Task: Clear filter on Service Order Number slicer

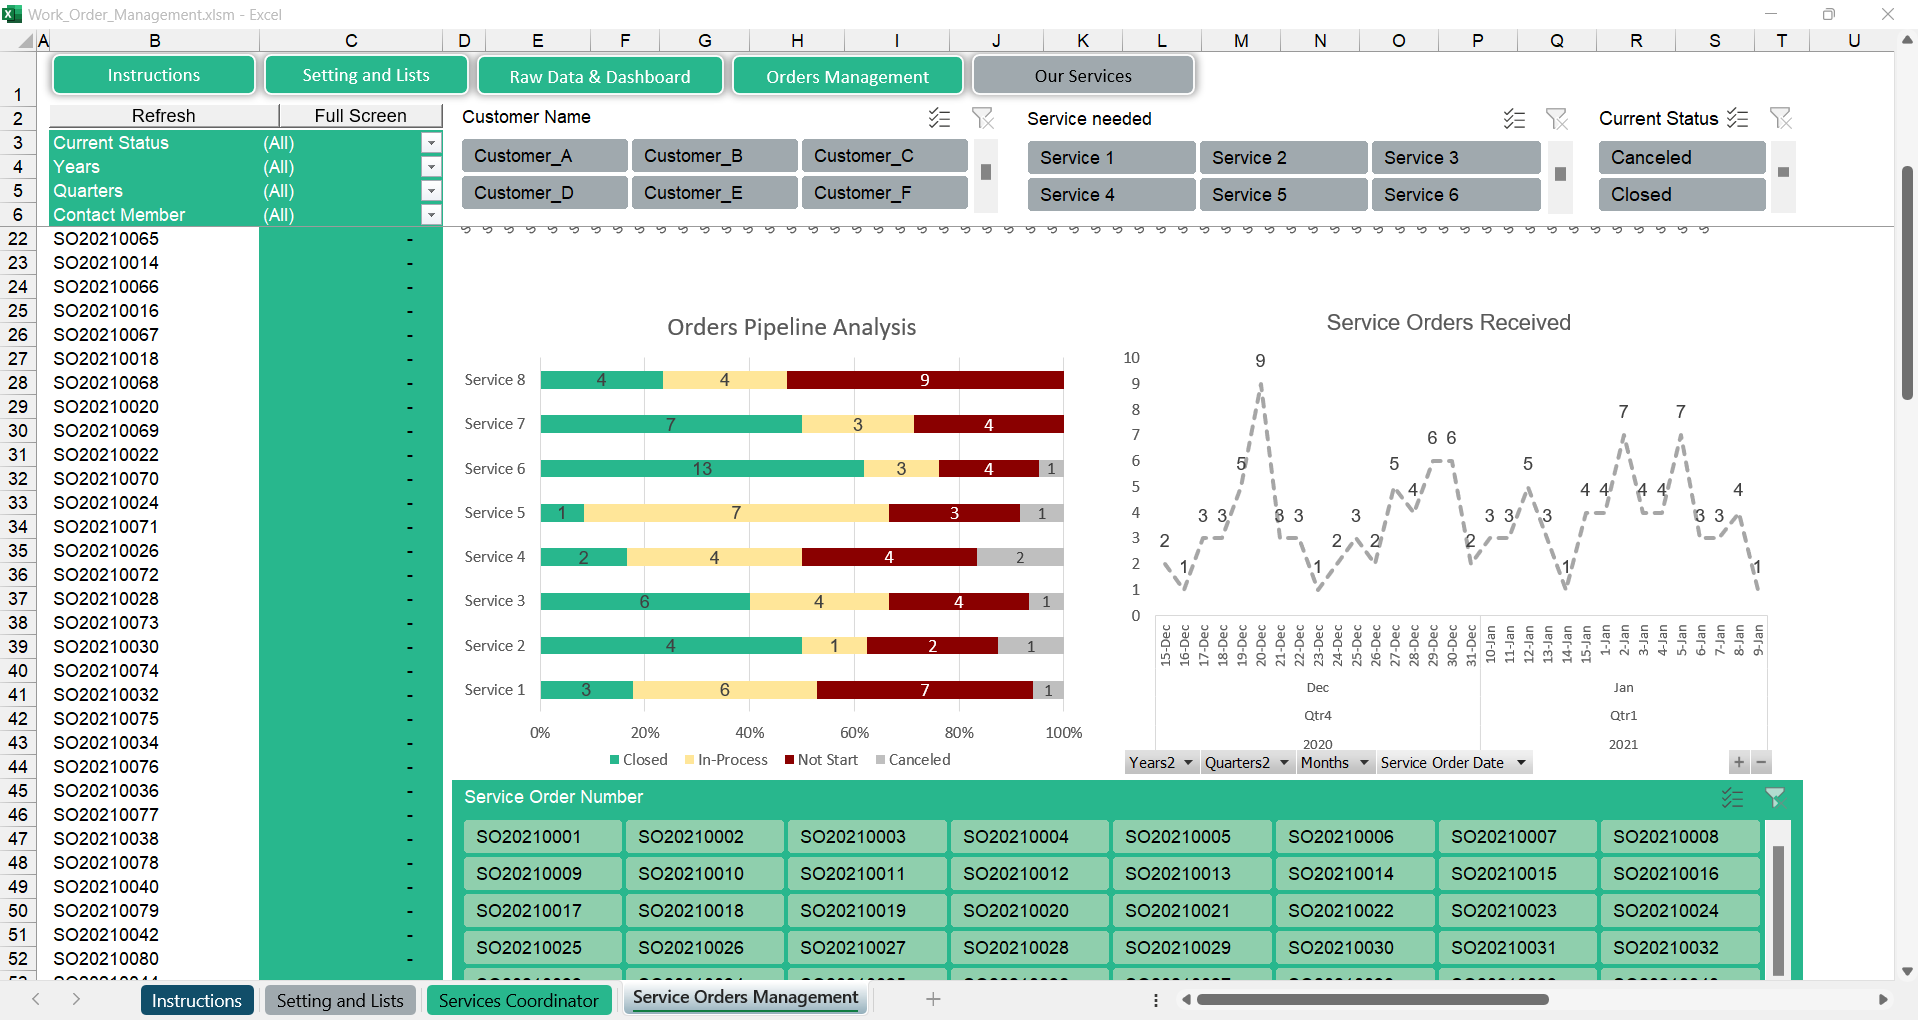Action: coord(1774,797)
